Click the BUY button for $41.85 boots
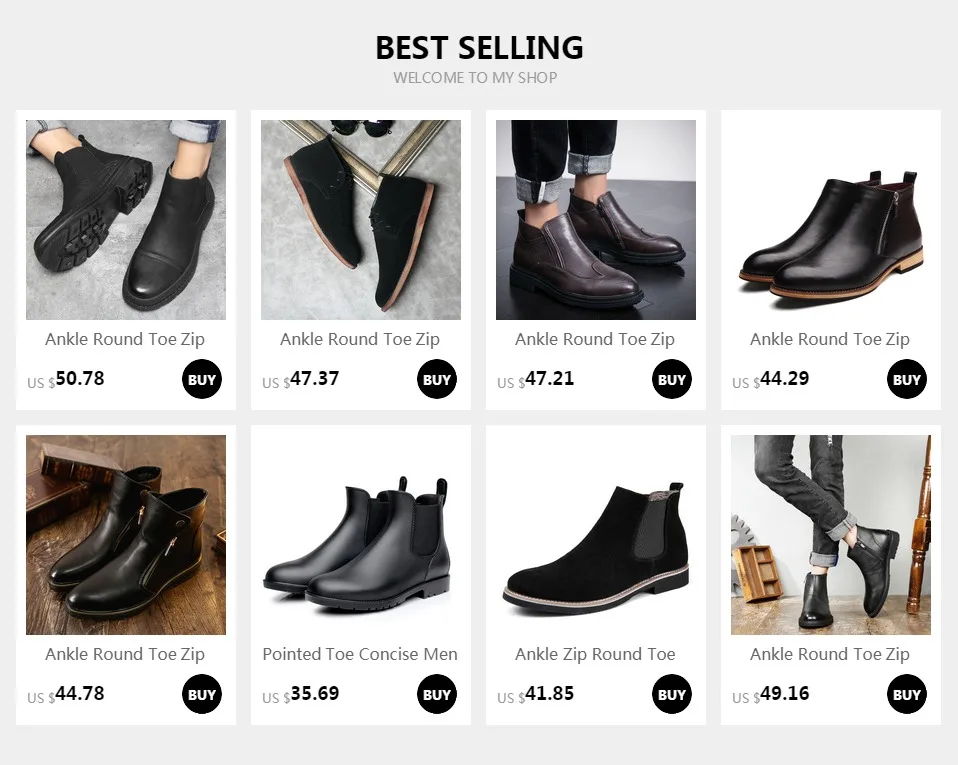This screenshot has width=958, height=765. click(671, 694)
